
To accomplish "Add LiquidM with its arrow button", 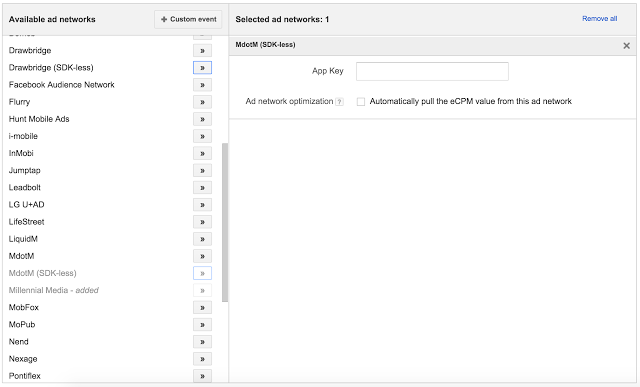I will pyautogui.click(x=202, y=239).
